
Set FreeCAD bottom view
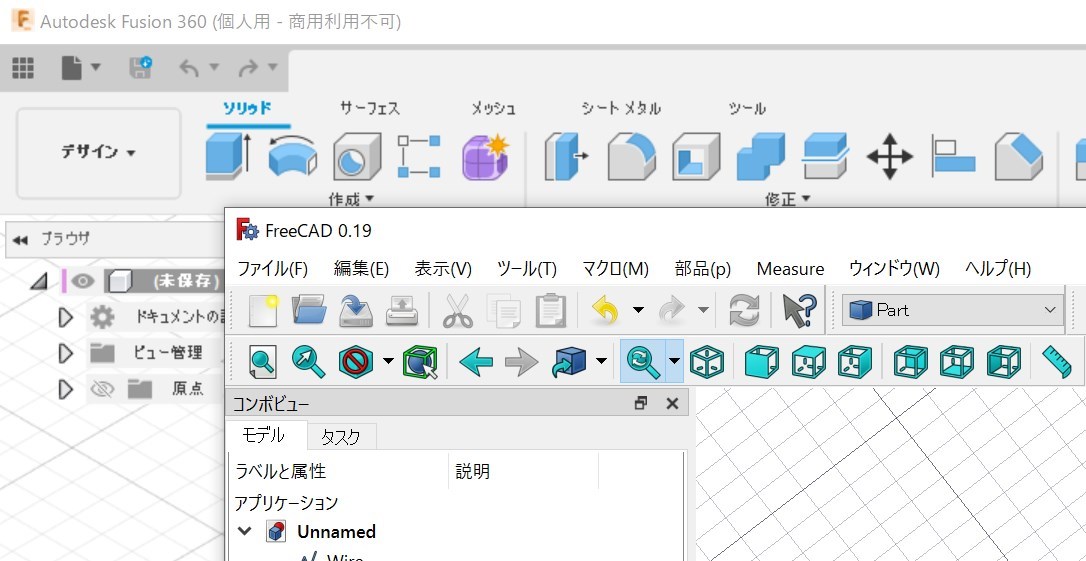[957, 362]
